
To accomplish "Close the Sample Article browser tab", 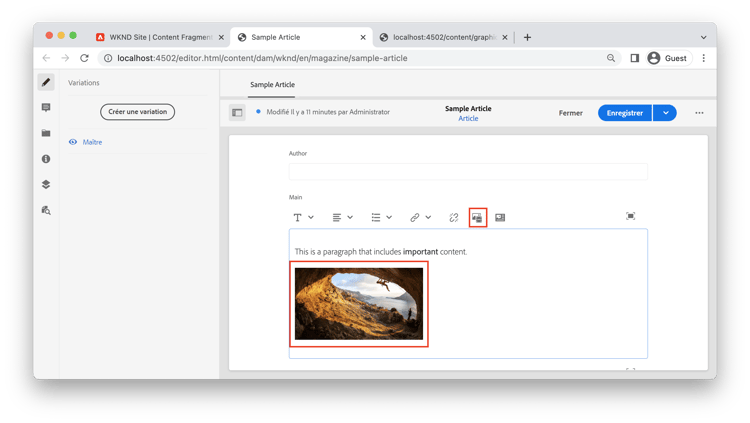I will pos(363,37).
